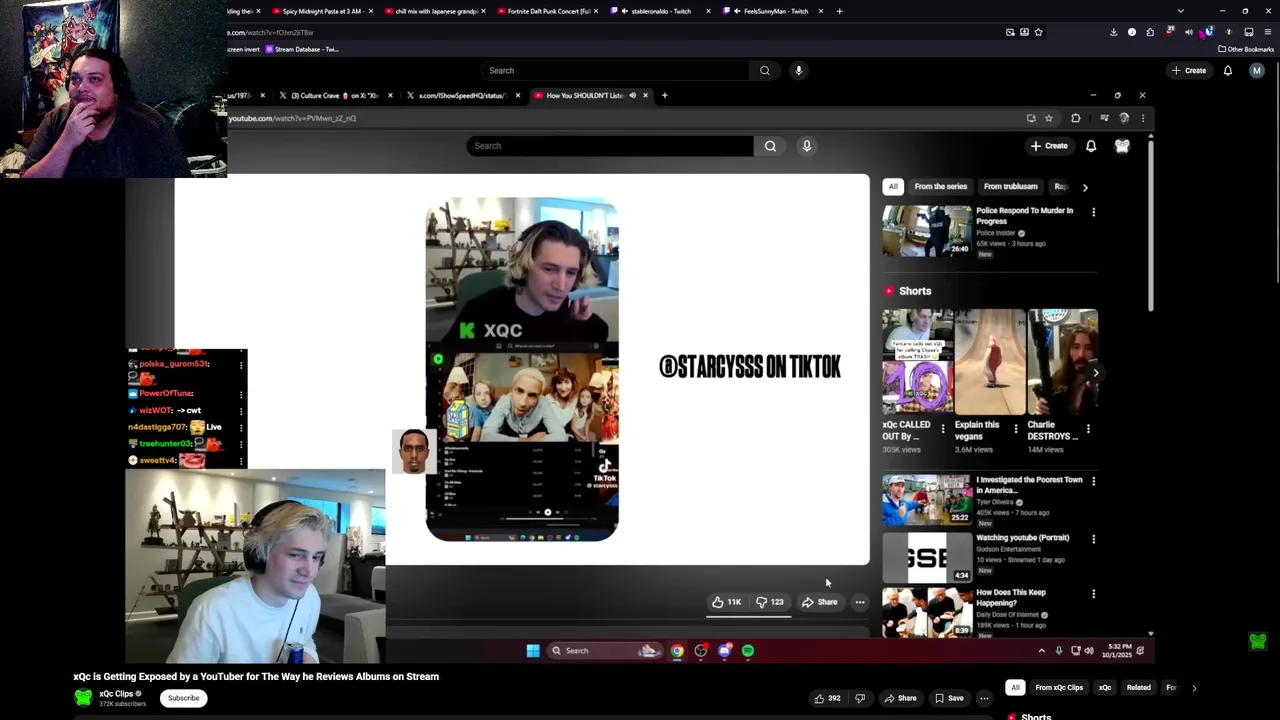Dislike the inner video showing 123
This screenshot has height=720, width=1280.
pos(769,602)
